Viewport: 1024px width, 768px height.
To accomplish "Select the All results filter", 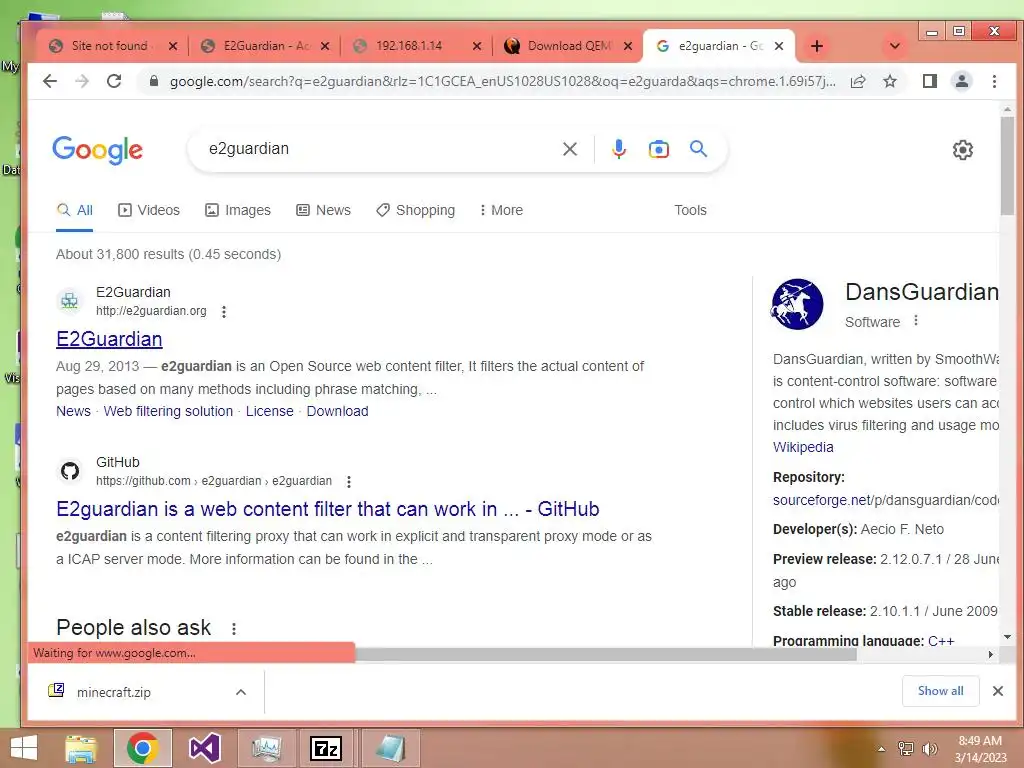I will coord(74,210).
